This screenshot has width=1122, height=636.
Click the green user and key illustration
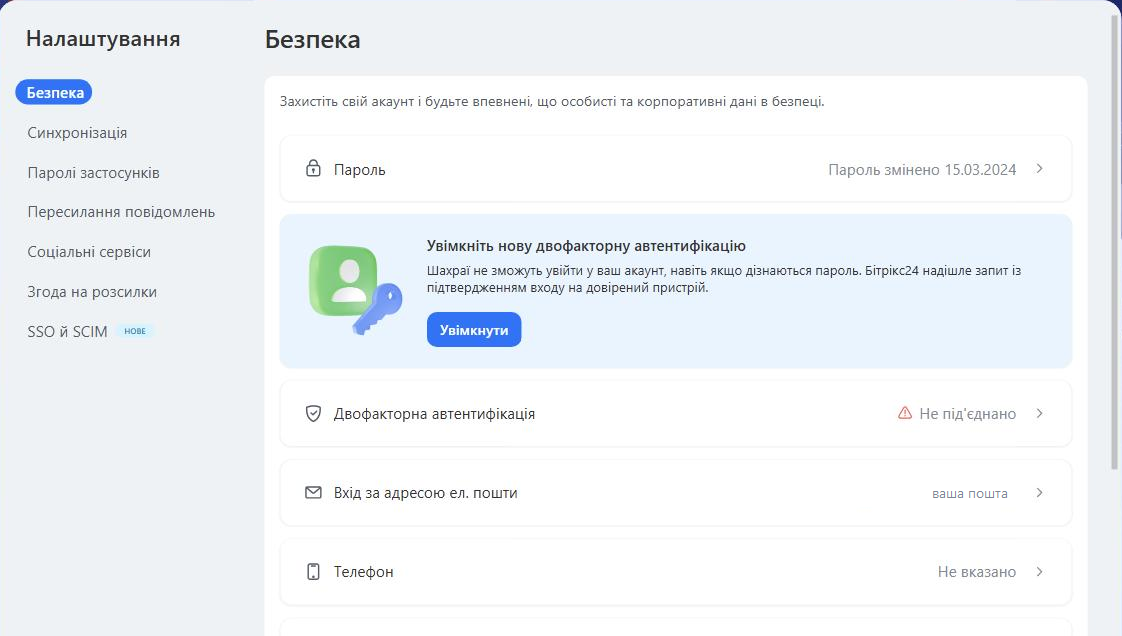click(x=356, y=290)
